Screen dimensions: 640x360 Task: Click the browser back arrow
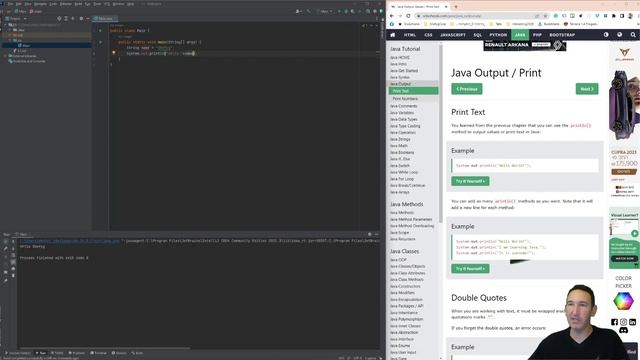(x=392, y=16)
